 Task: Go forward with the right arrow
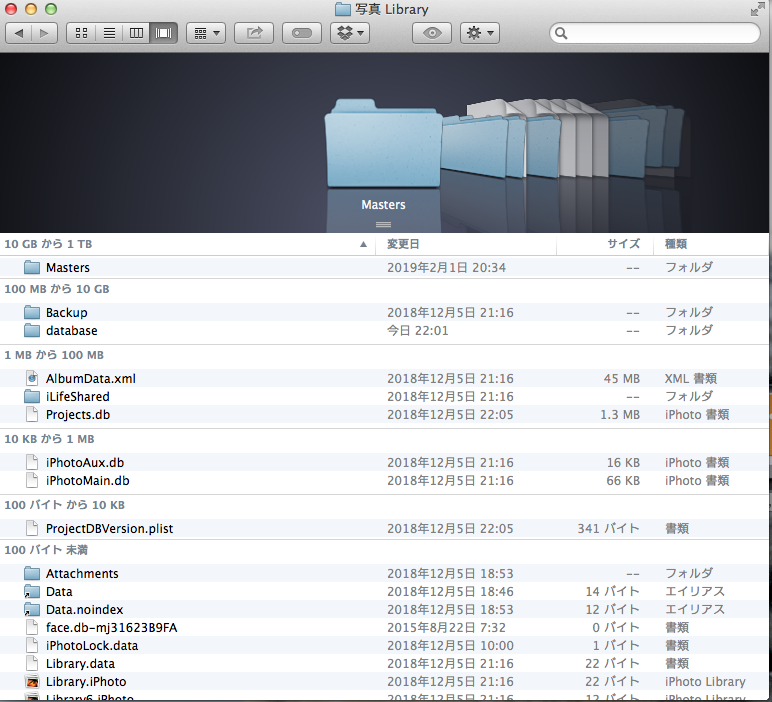(x=45, y=33)
